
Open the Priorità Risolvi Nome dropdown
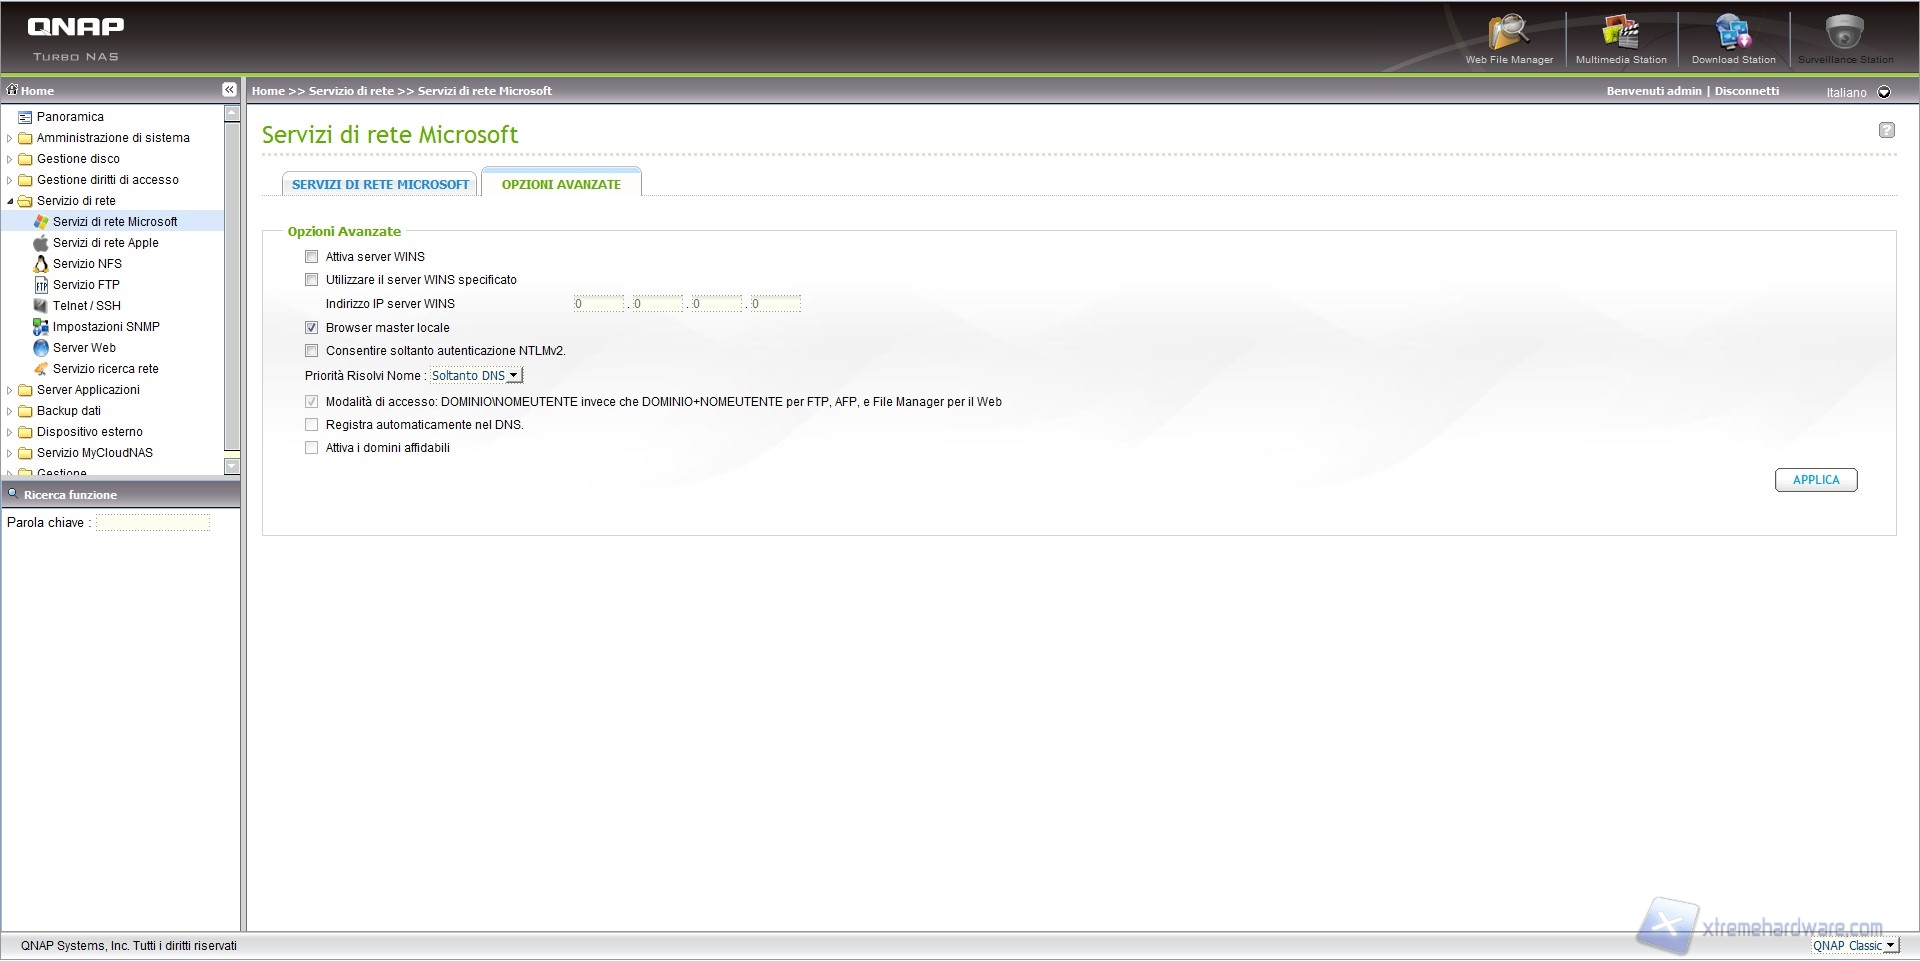(x=476, y=376)
